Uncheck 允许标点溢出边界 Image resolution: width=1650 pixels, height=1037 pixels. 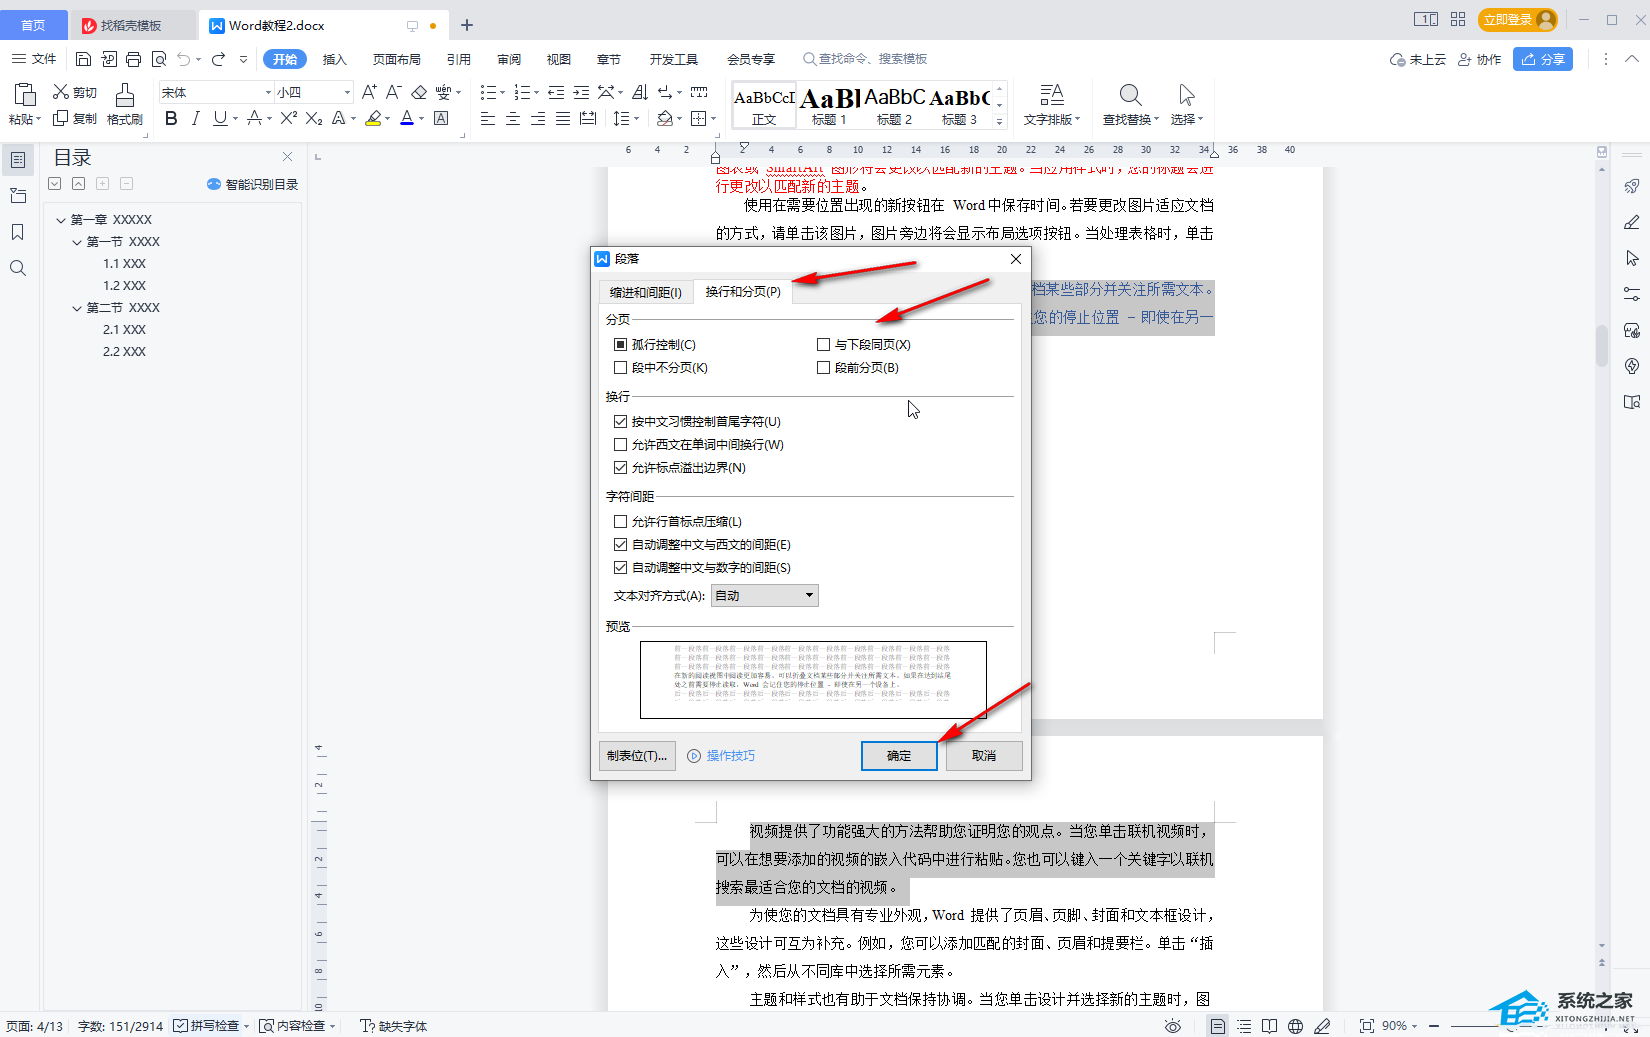(x=620, y=467)
